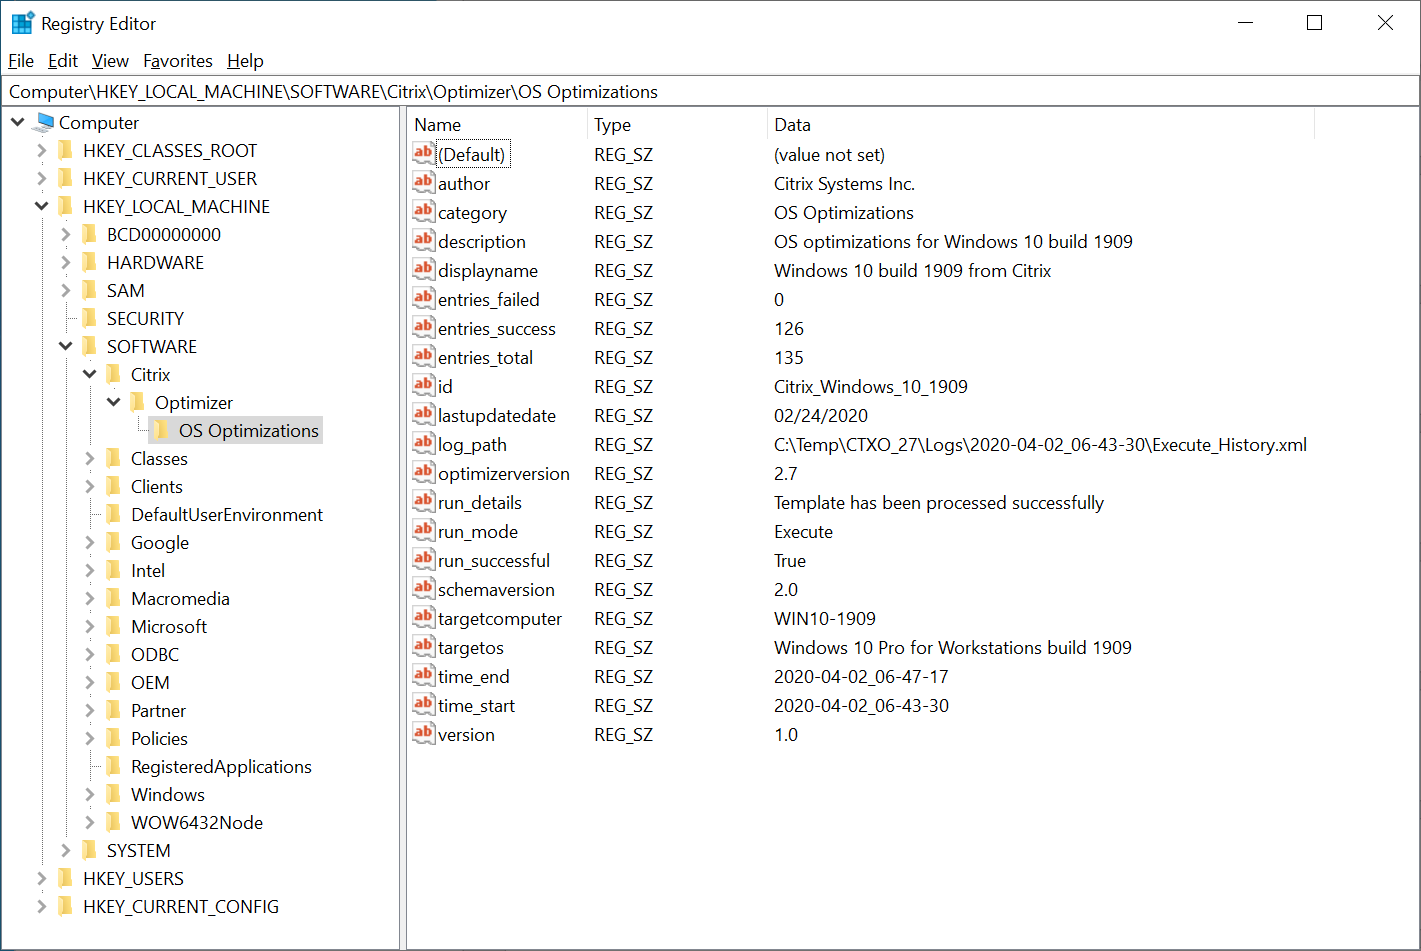This screenshot has height=951, width=1421.
Task: Expand the HKEY_CURRENT_USER hive
Action: (41, 179)
